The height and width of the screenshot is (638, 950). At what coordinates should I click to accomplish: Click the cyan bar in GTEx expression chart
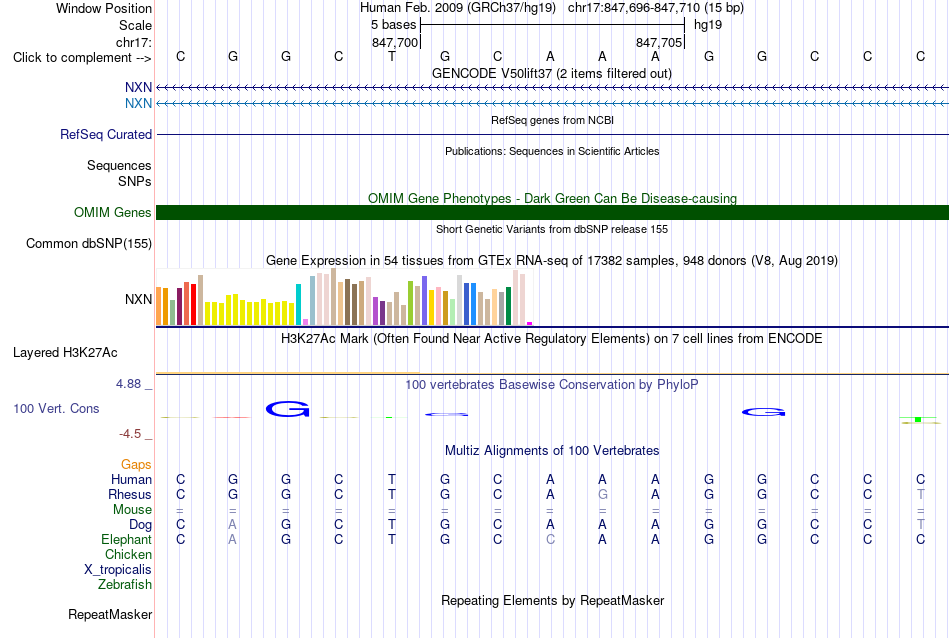(x=298, y=304)
